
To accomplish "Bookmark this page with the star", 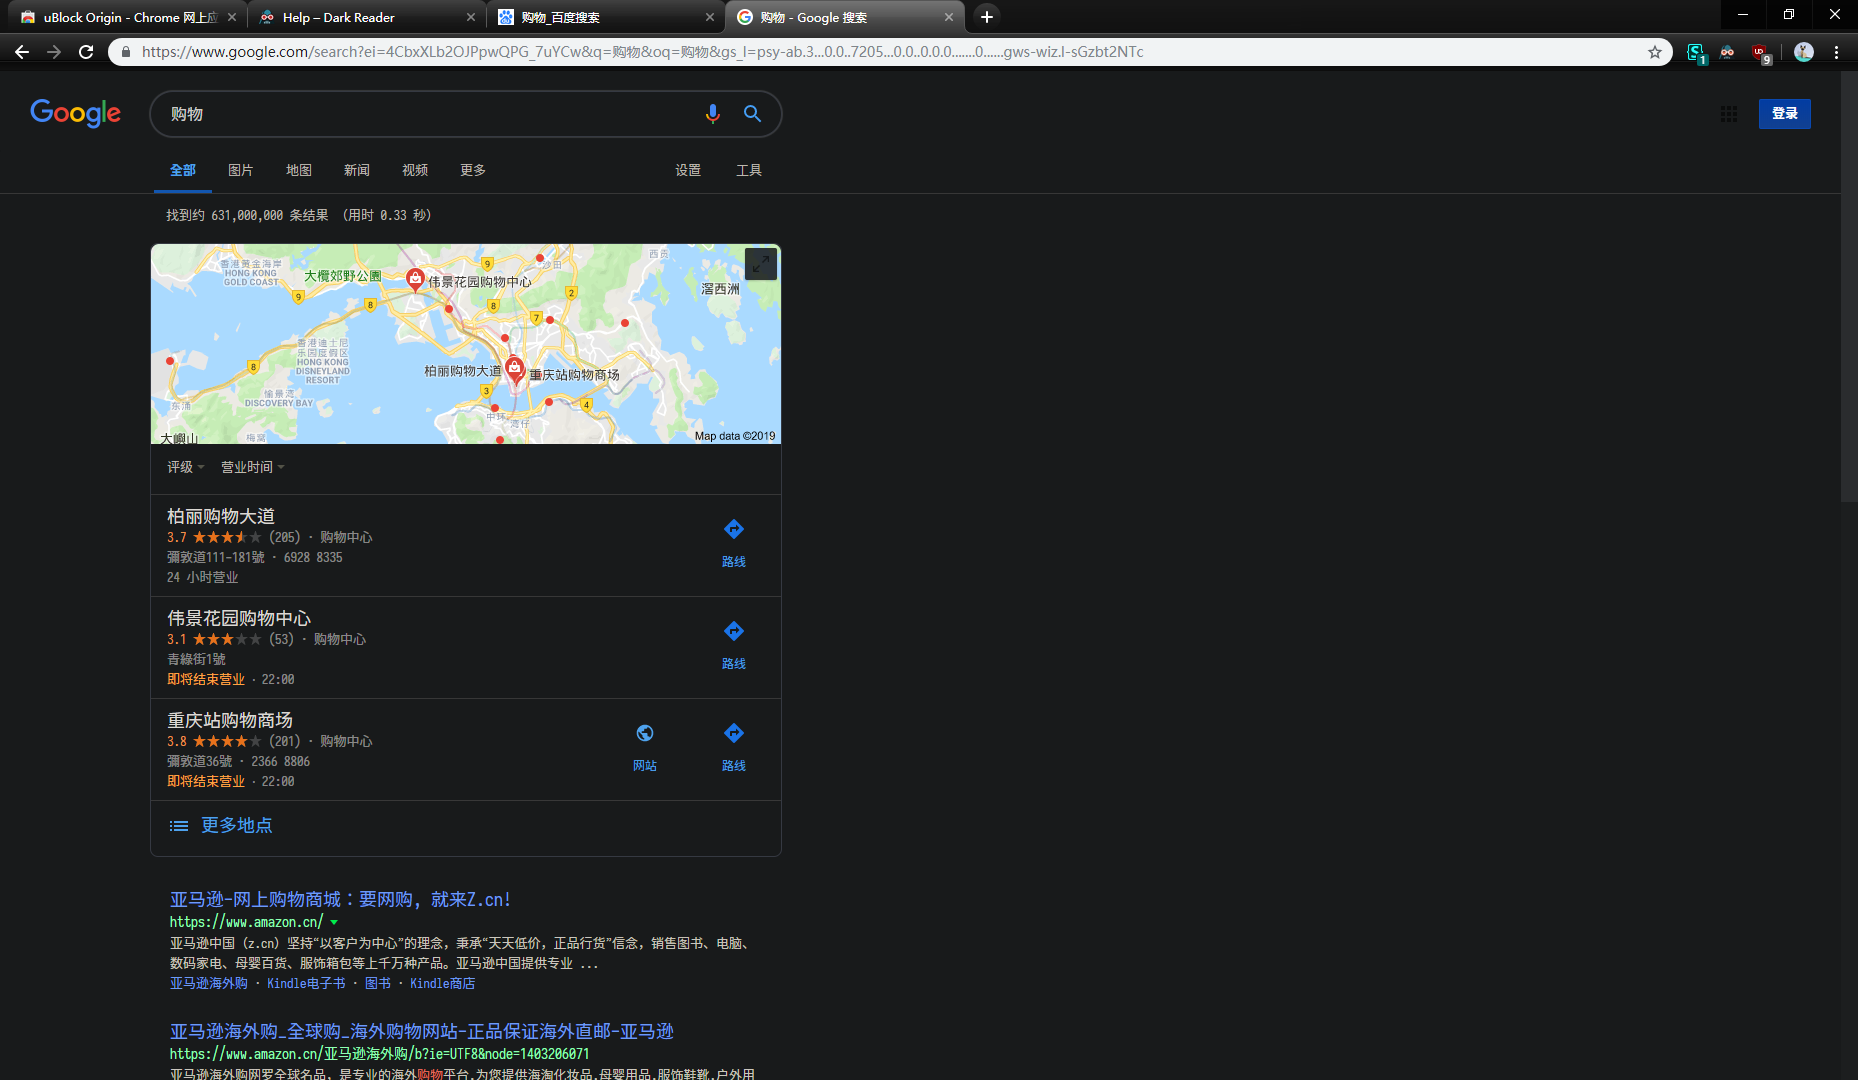I will pyautogui.click(x=1655, y=52).
